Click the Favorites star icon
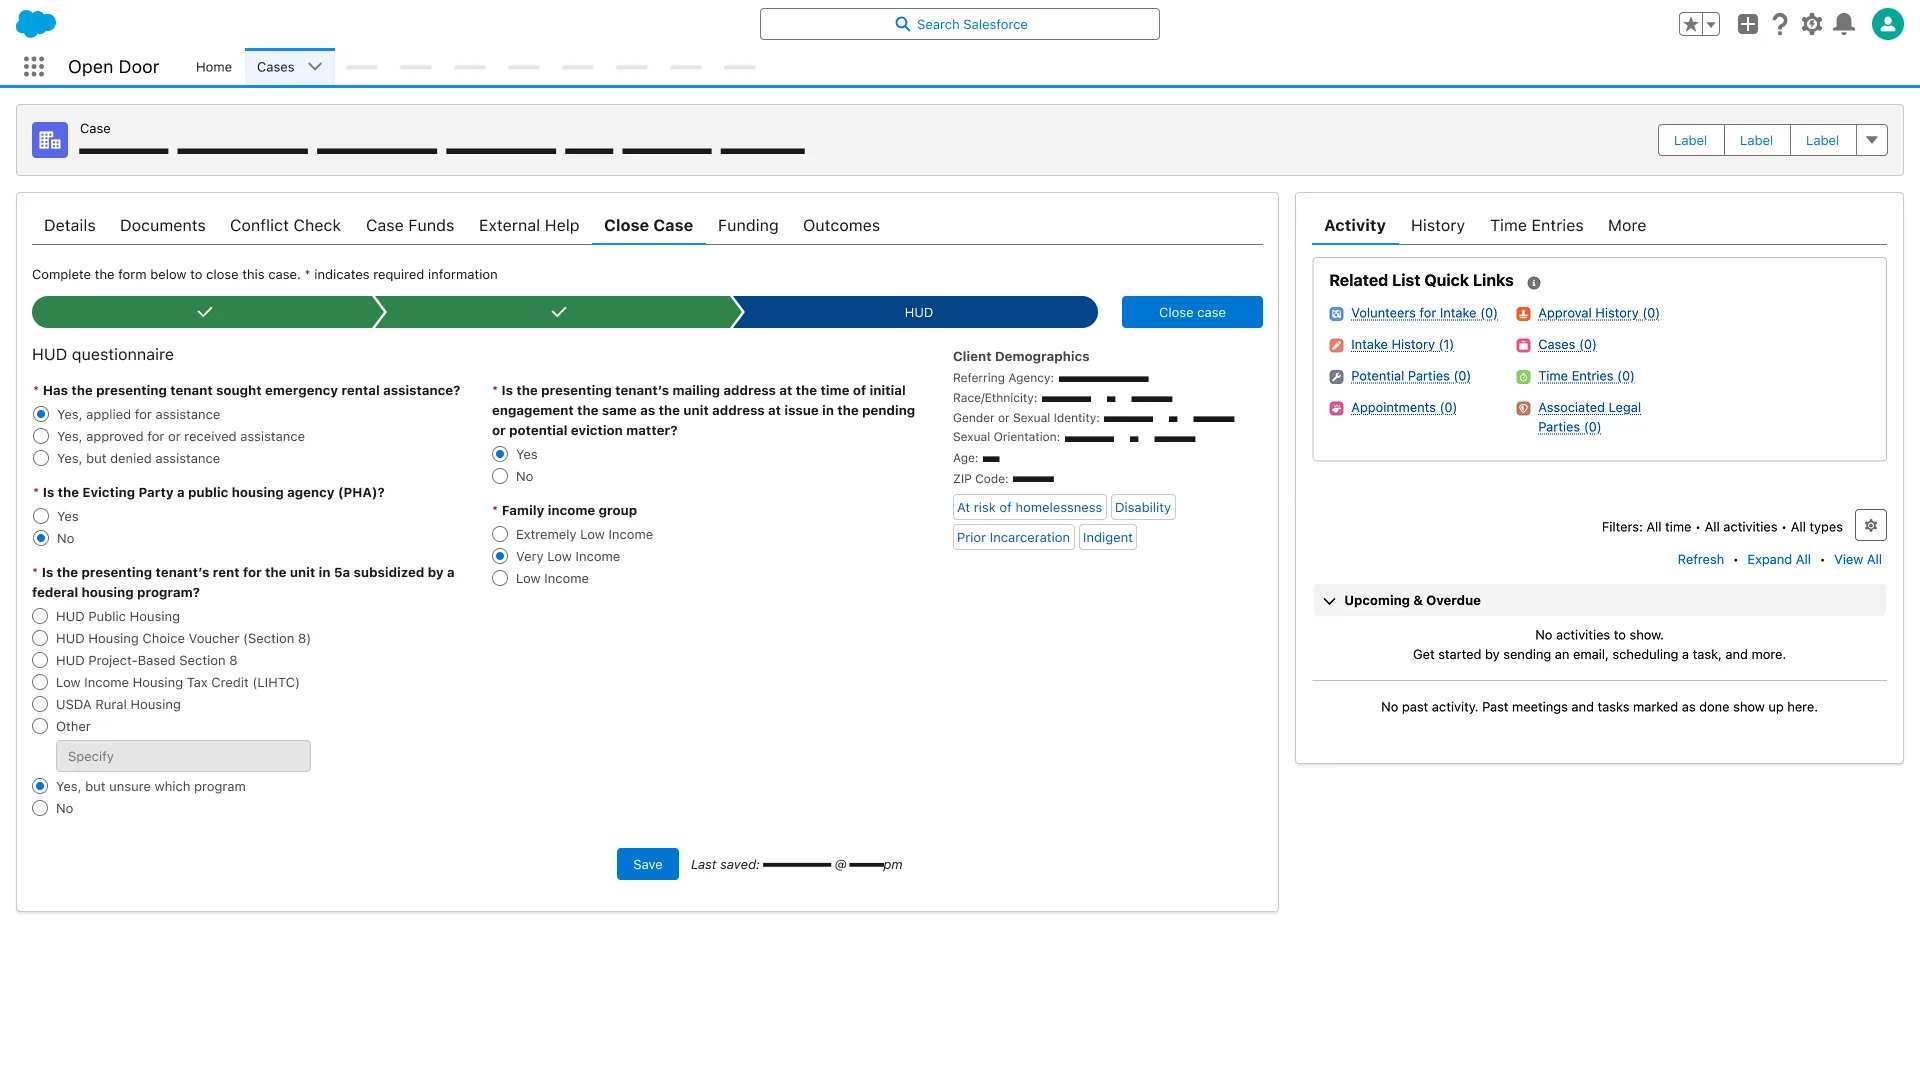The image size is (1920, 1080). [1690, 24]
